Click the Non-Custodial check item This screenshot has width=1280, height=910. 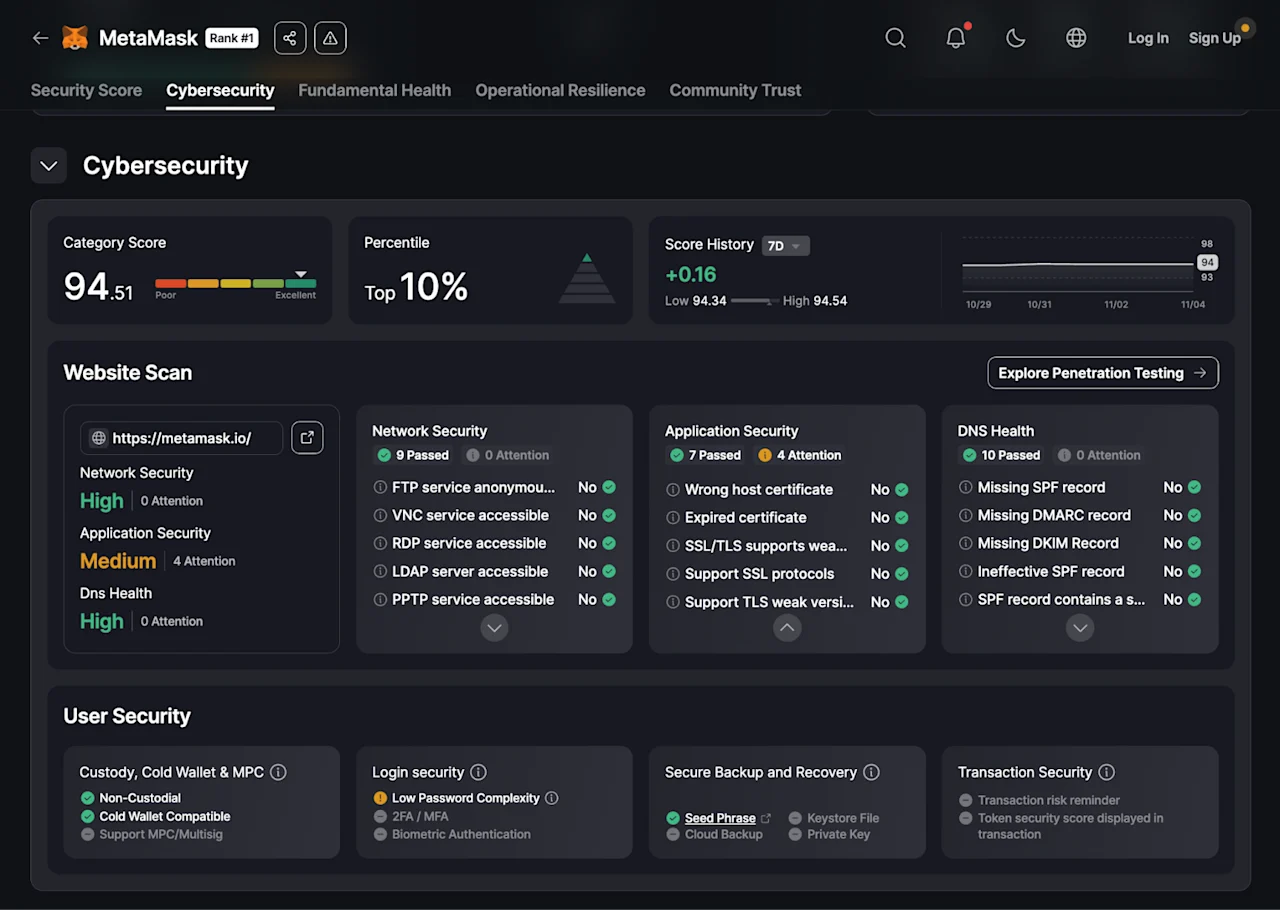coord(131,798)
